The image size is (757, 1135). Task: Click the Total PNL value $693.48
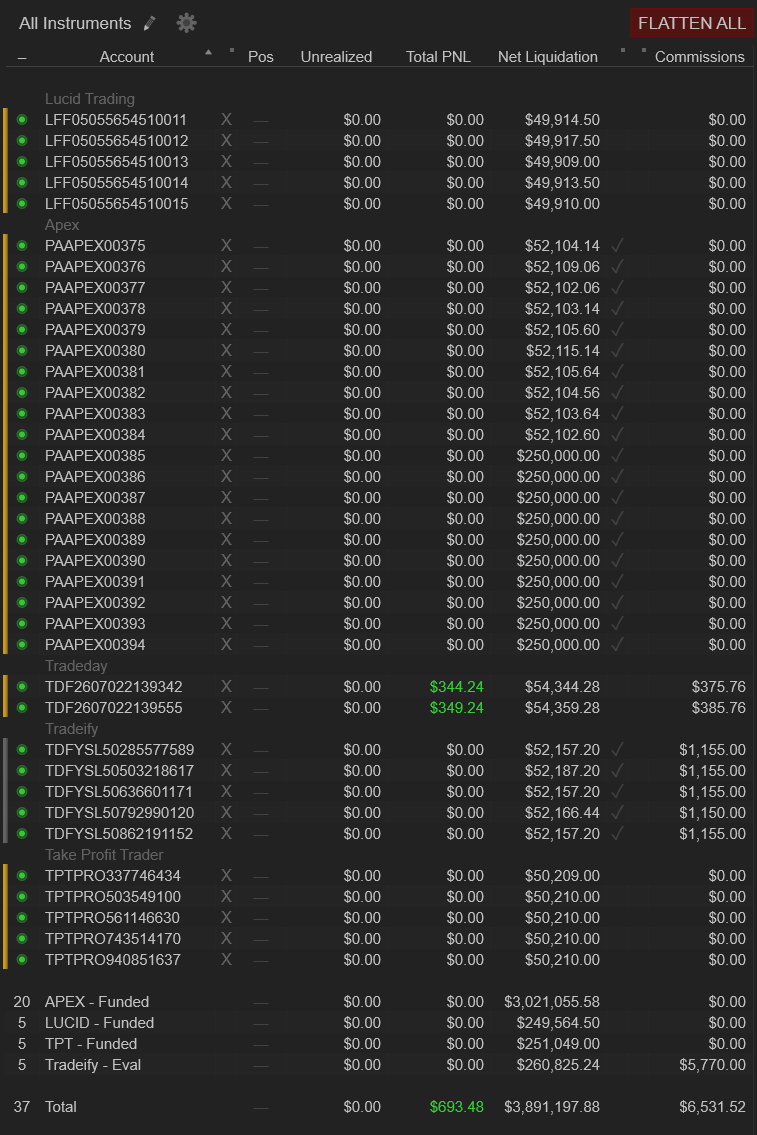(x=457, y=1107)
